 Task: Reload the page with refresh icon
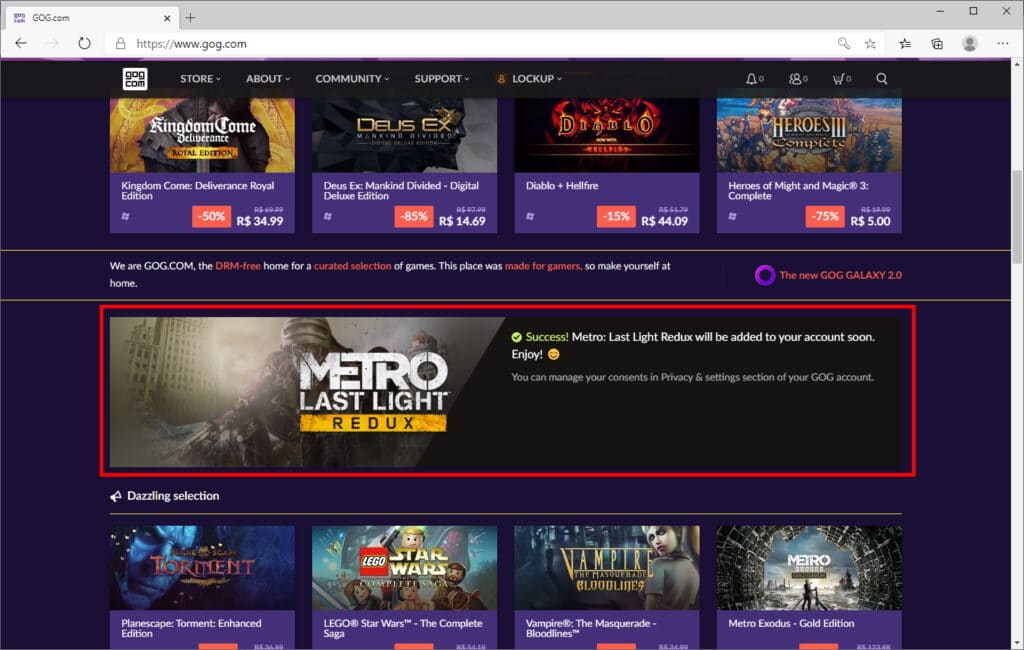click(x=84, y=44)
